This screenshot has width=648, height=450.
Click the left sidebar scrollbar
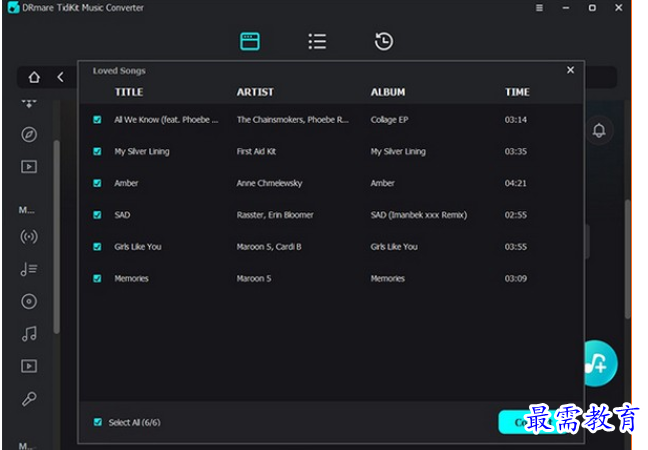click(56, 237)
